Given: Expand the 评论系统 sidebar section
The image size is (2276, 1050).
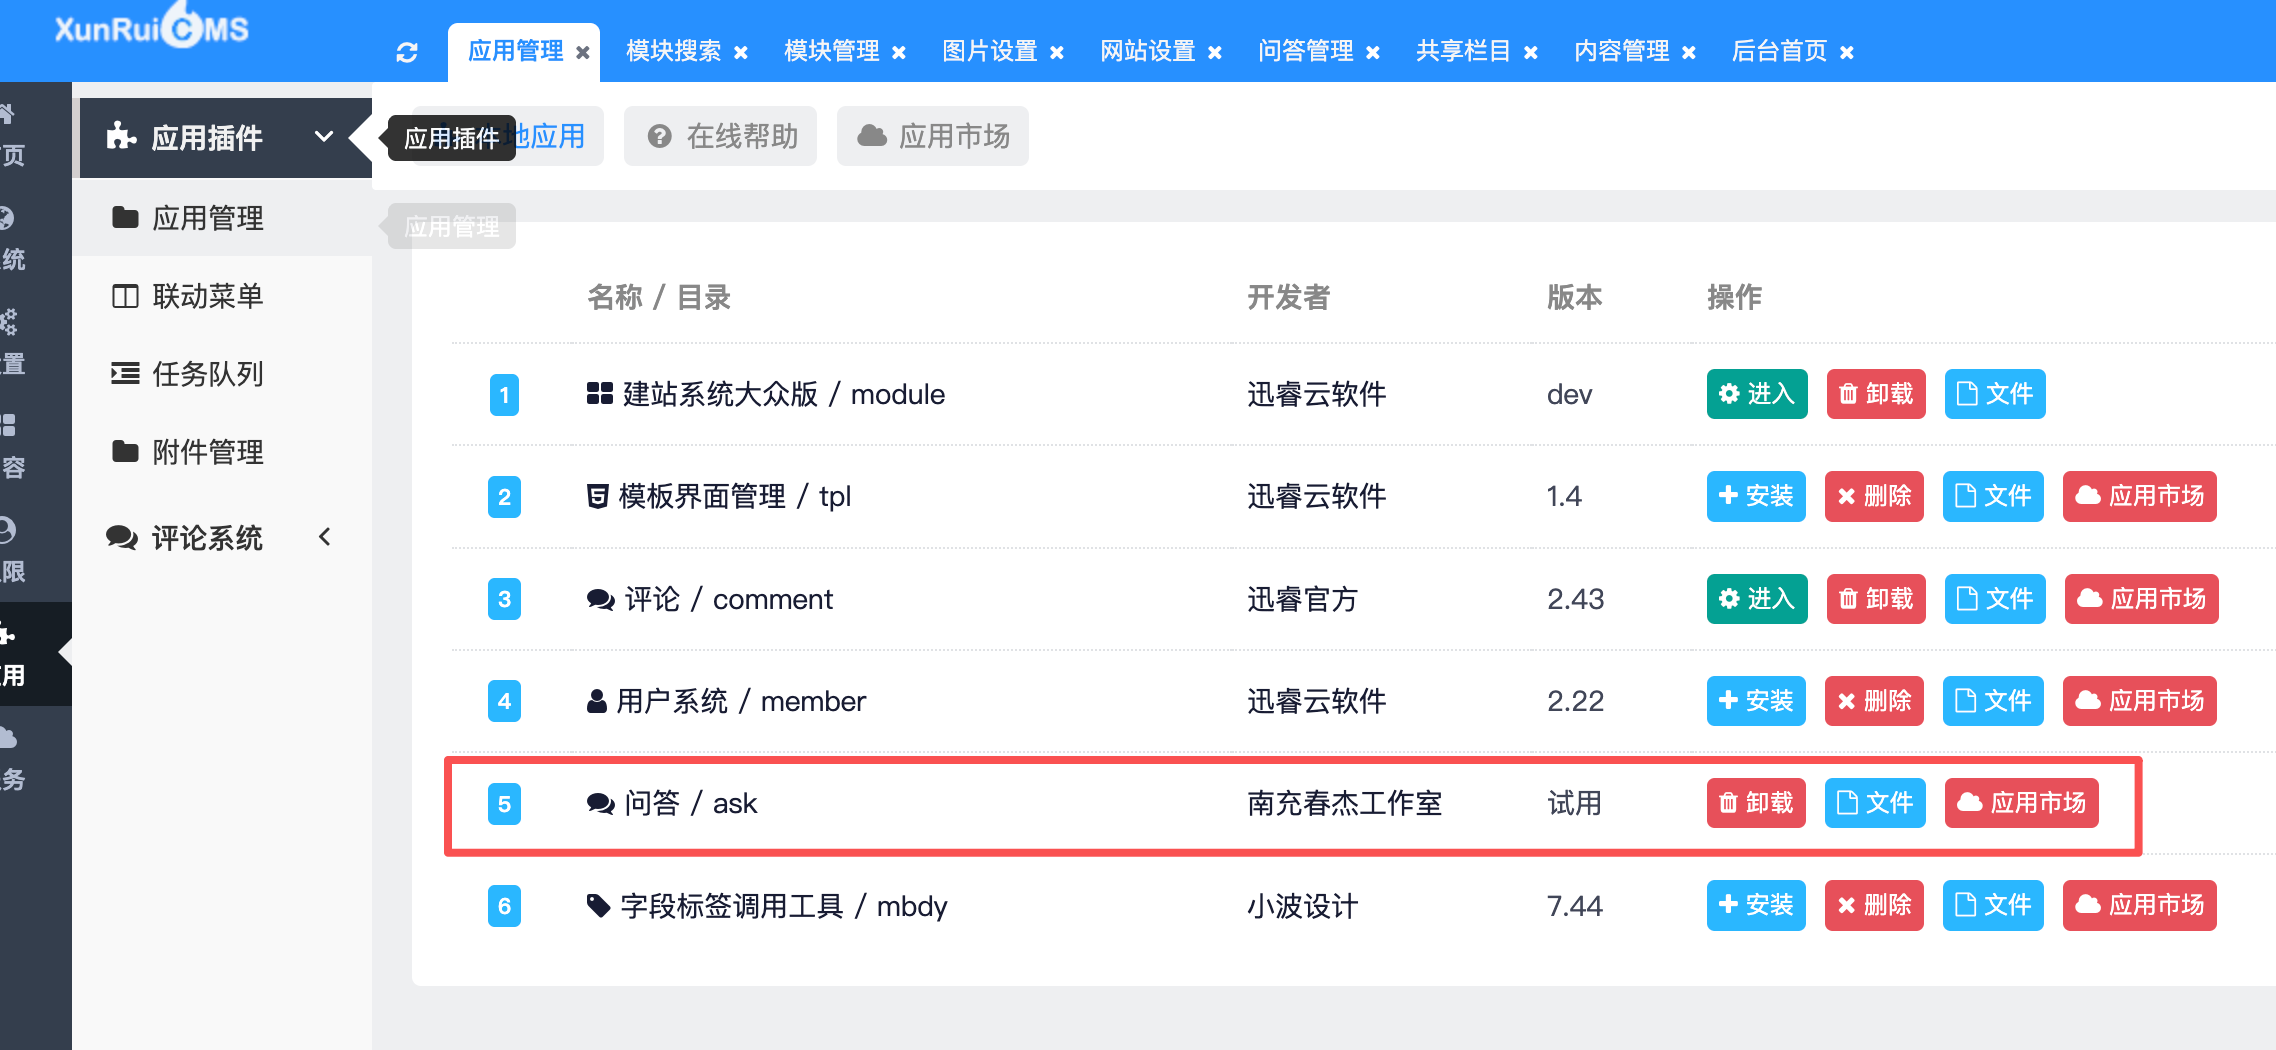Looking at the screenshot, I should 324,538.
